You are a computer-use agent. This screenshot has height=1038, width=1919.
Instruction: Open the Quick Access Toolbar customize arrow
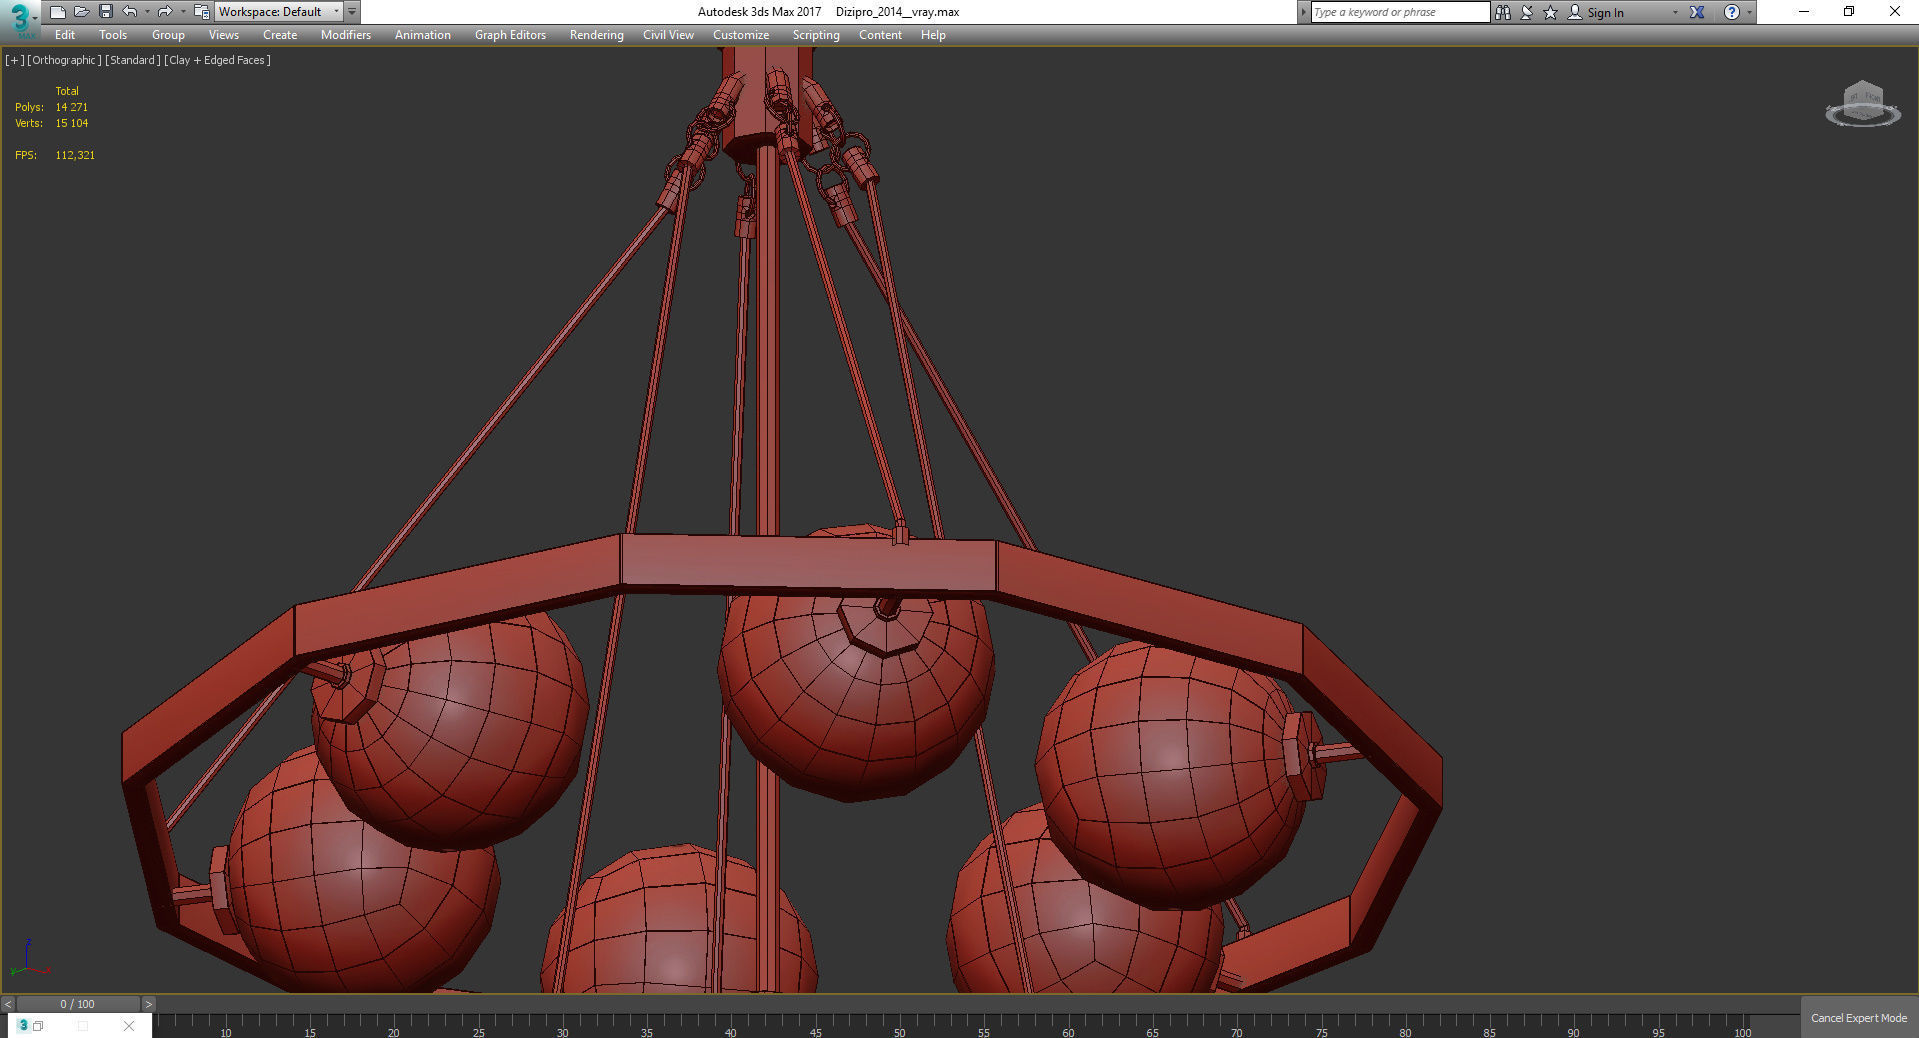click(x=352, y=12)
